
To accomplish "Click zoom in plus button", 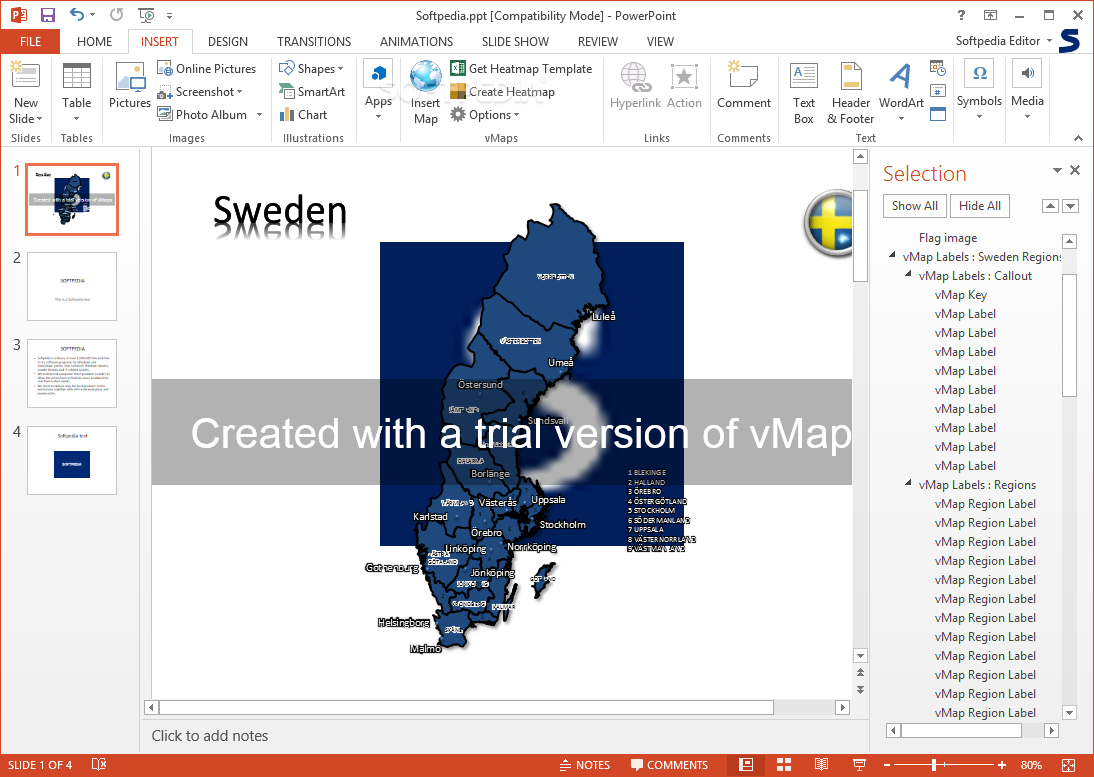I will pos(1002,765).
